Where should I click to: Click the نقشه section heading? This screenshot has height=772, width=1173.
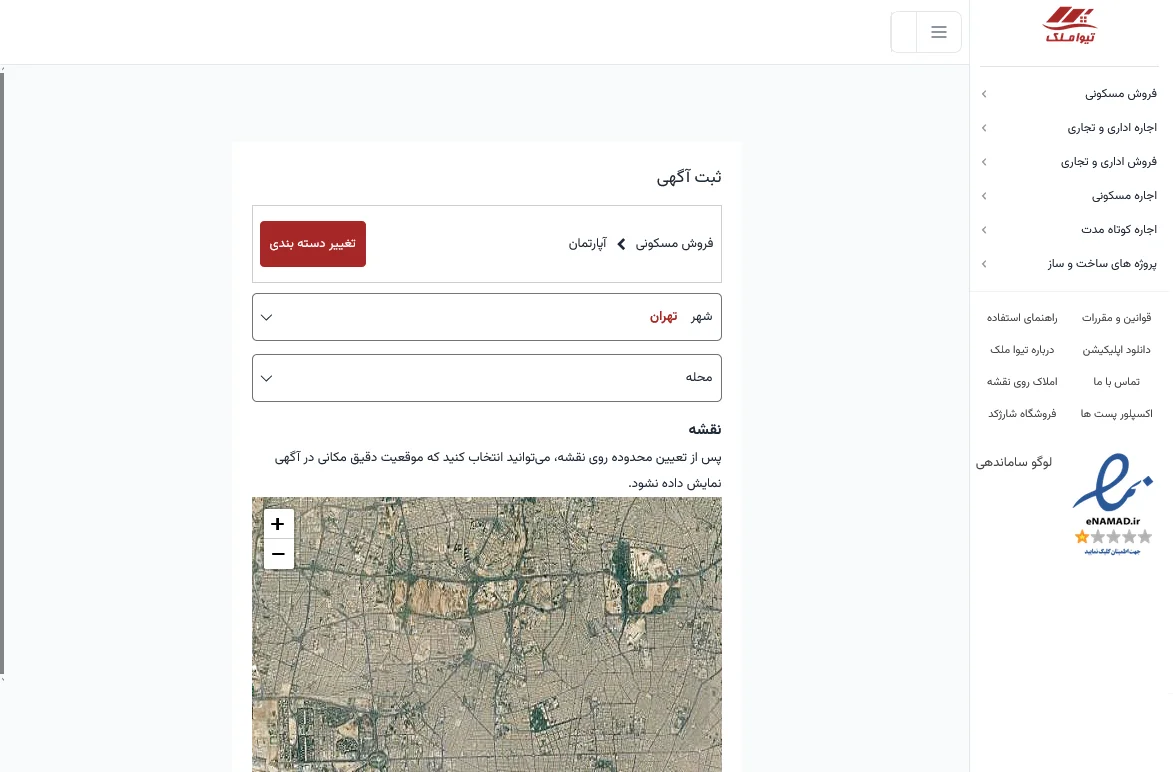705,429
